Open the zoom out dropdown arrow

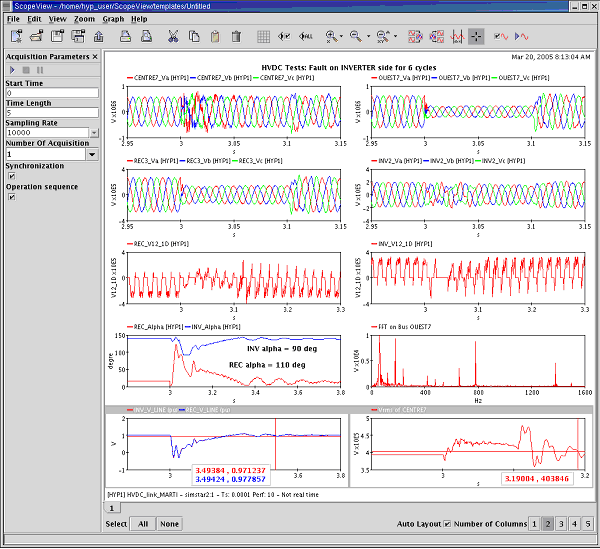pos(370,36)
